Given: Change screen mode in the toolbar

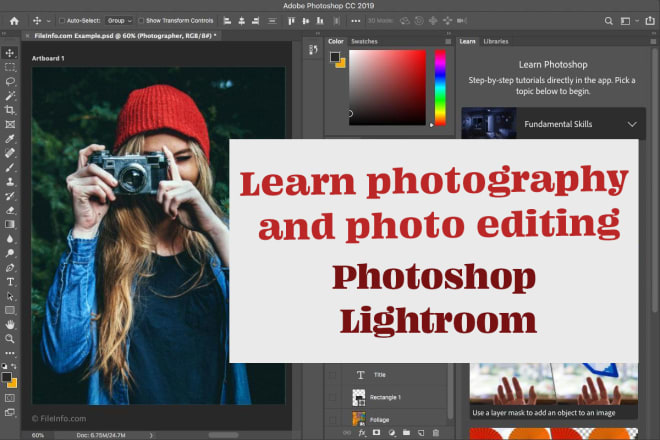Looking at the screenshot, I should [x=10, y=413].
